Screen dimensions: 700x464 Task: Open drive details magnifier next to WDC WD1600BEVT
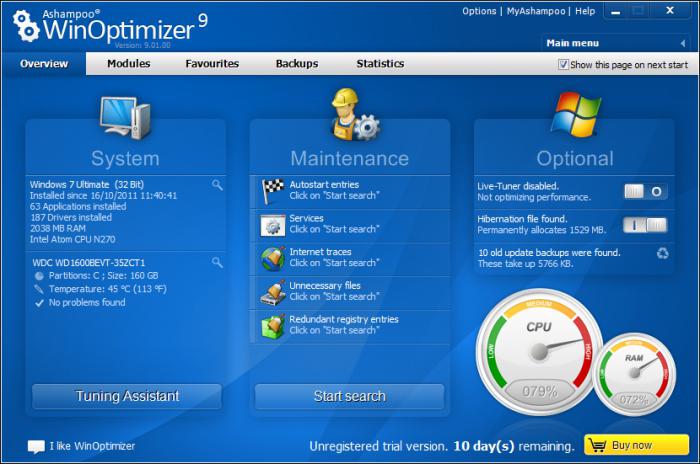pos(217,263)
